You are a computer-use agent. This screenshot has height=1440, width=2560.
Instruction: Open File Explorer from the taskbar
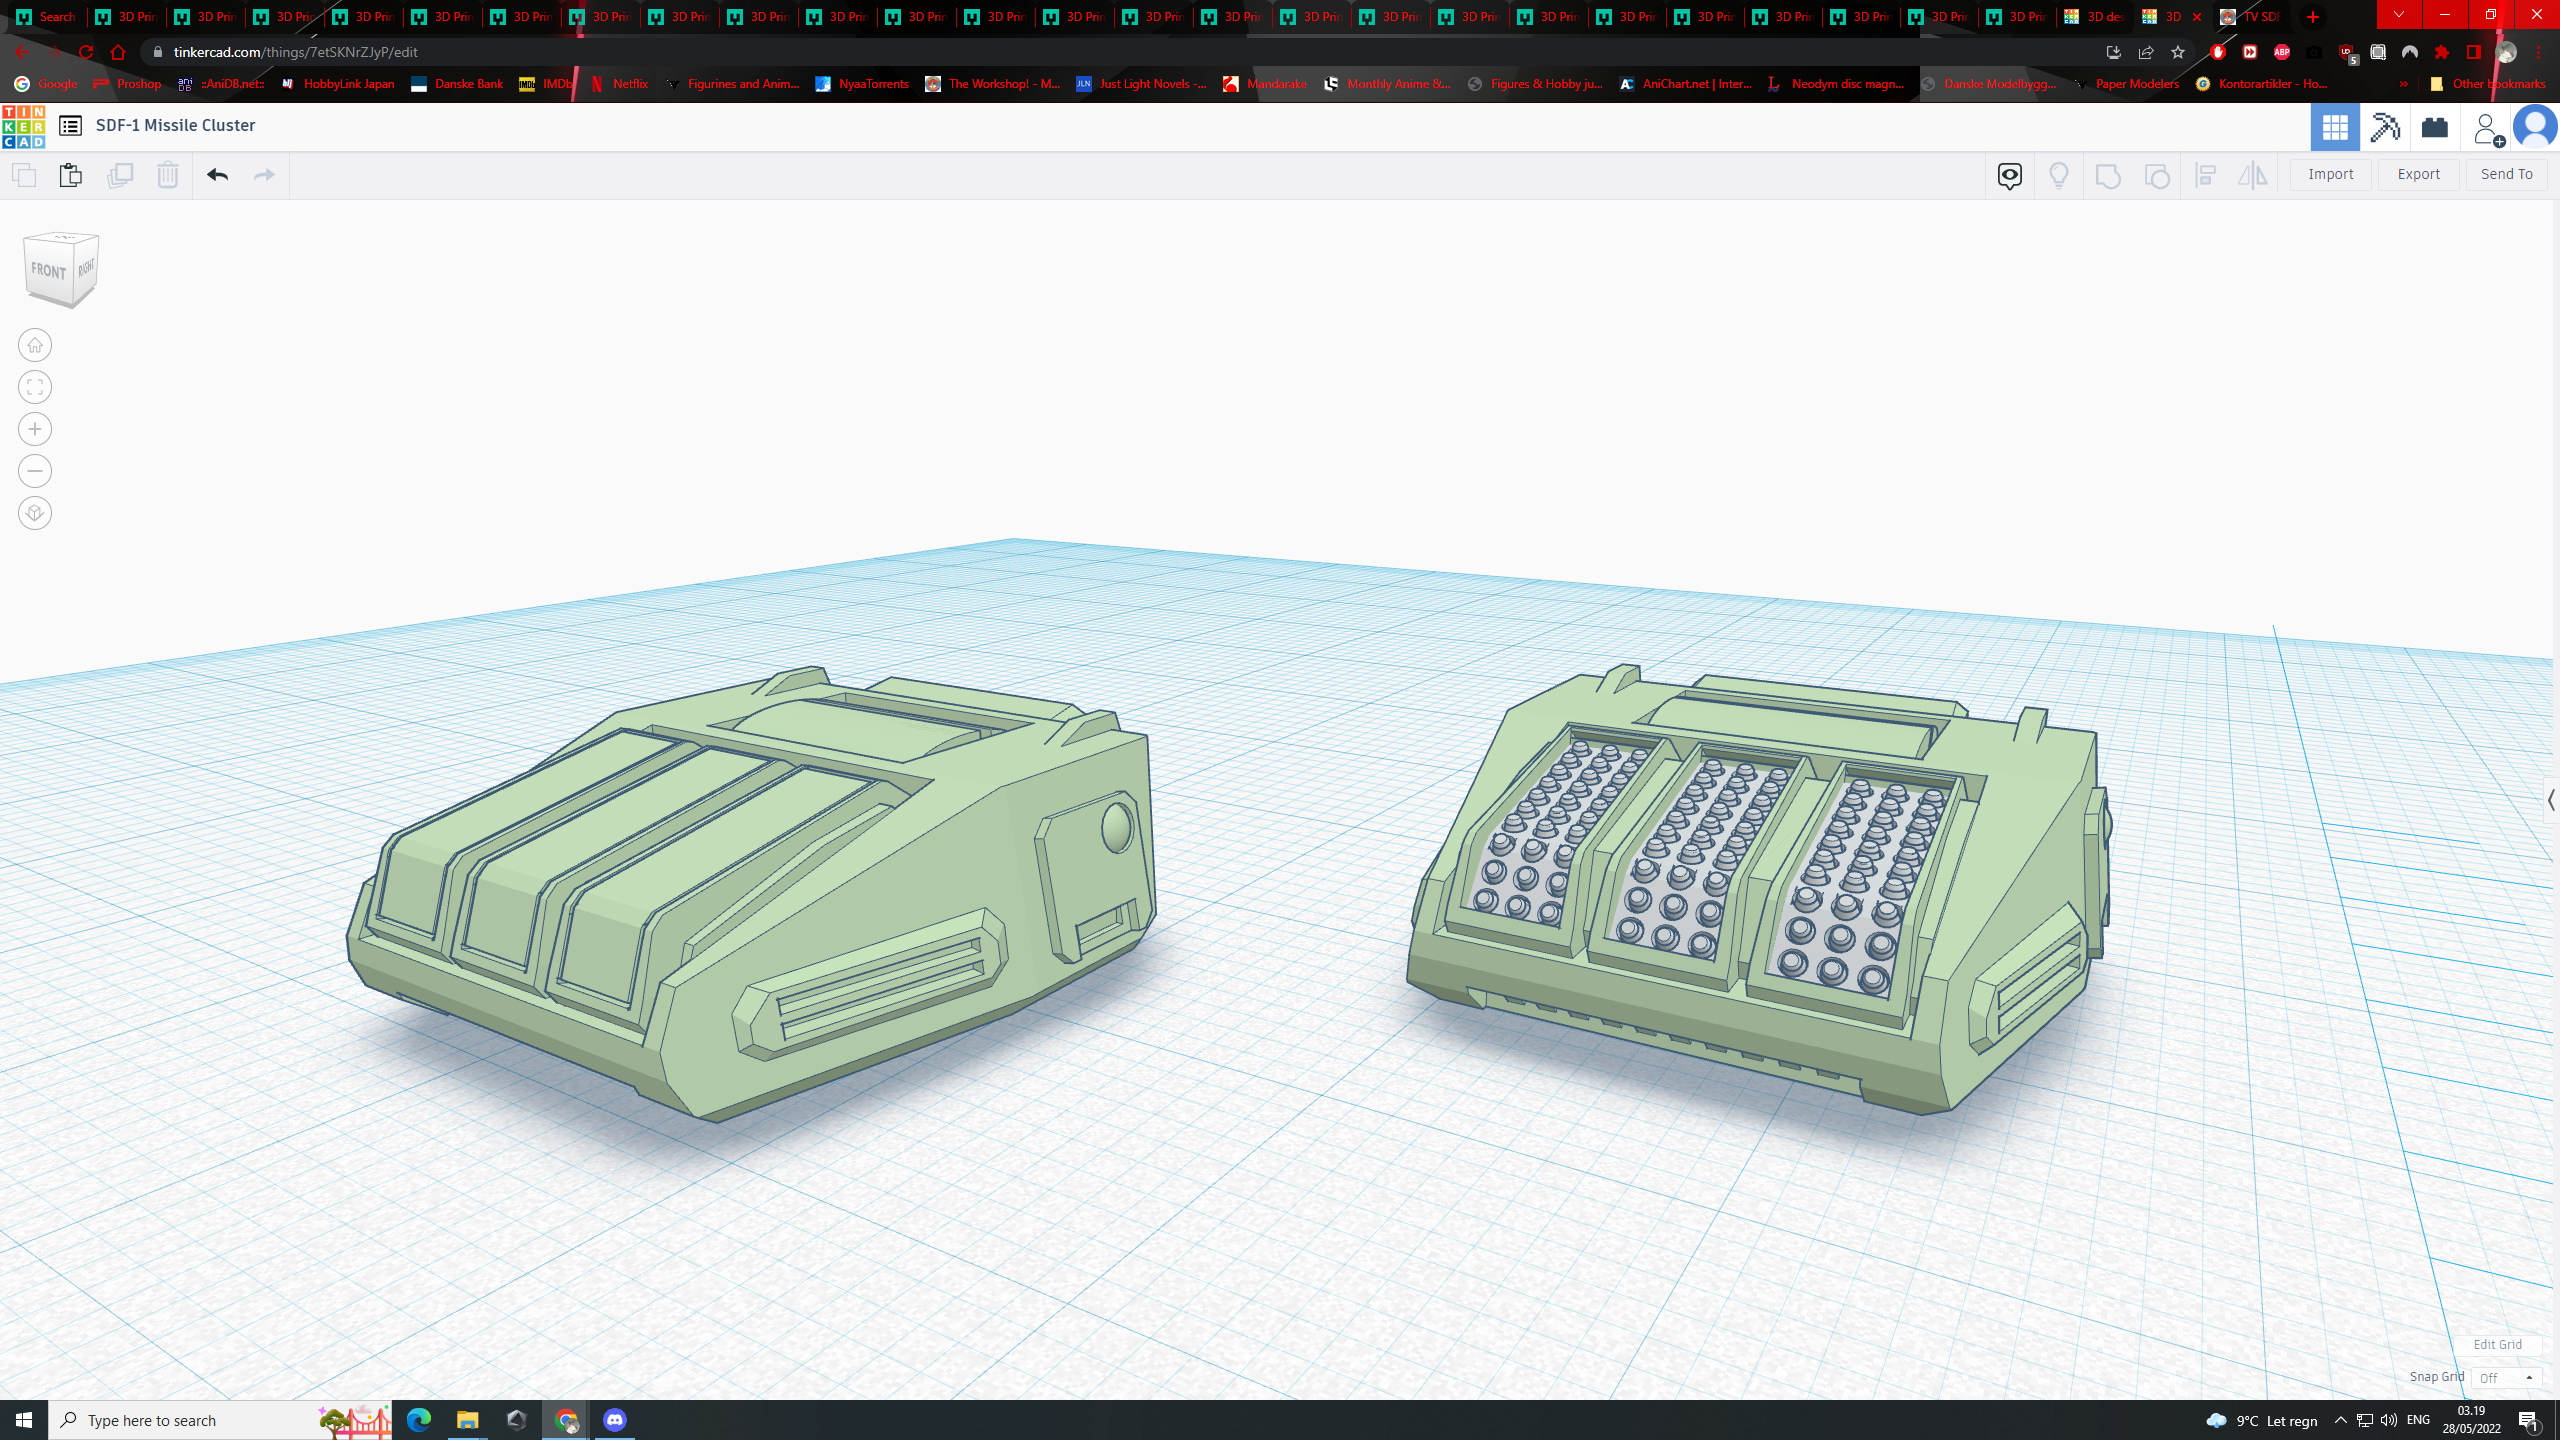tap(467, 1420)
